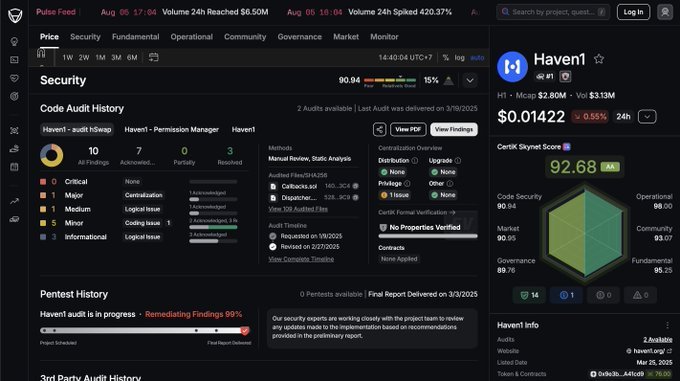Switch to the Community tab
The image size is (680, 381).
click(x=245, y=37)
